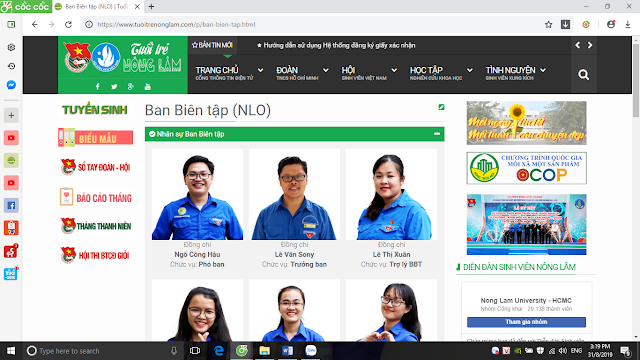Open the OCOP program banner

527,168
